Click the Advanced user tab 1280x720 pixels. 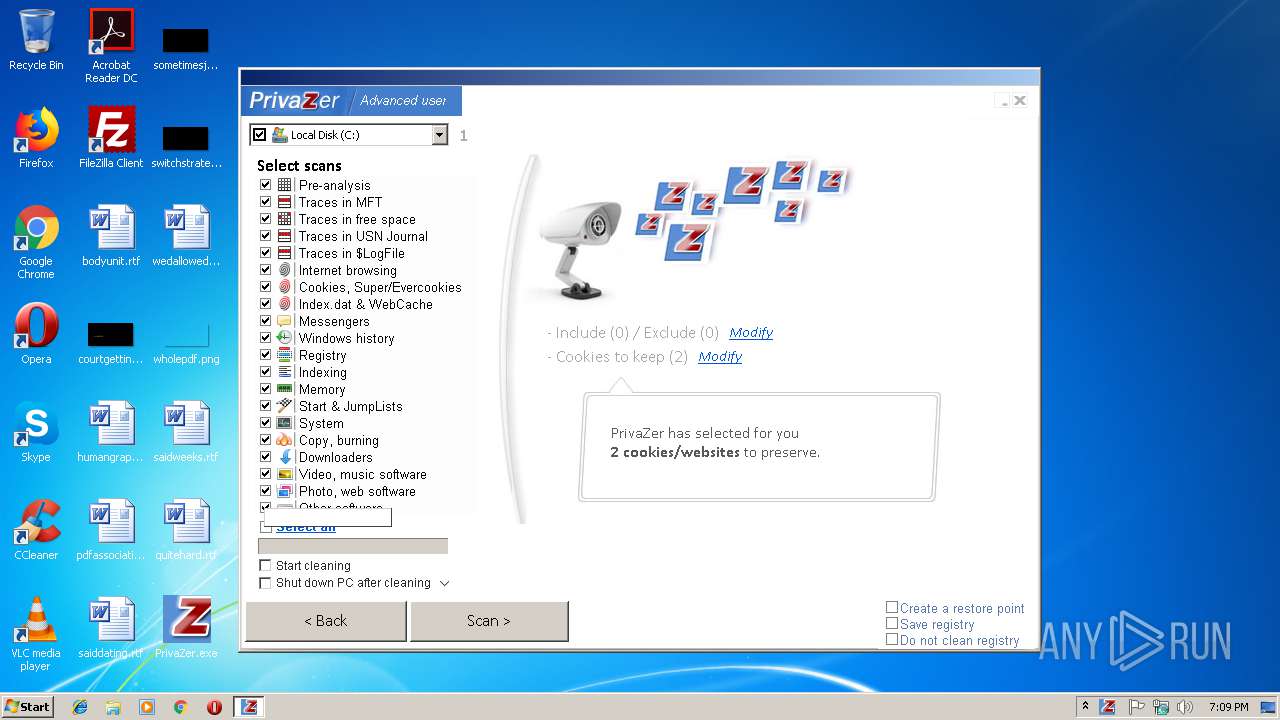coord(404,100)
